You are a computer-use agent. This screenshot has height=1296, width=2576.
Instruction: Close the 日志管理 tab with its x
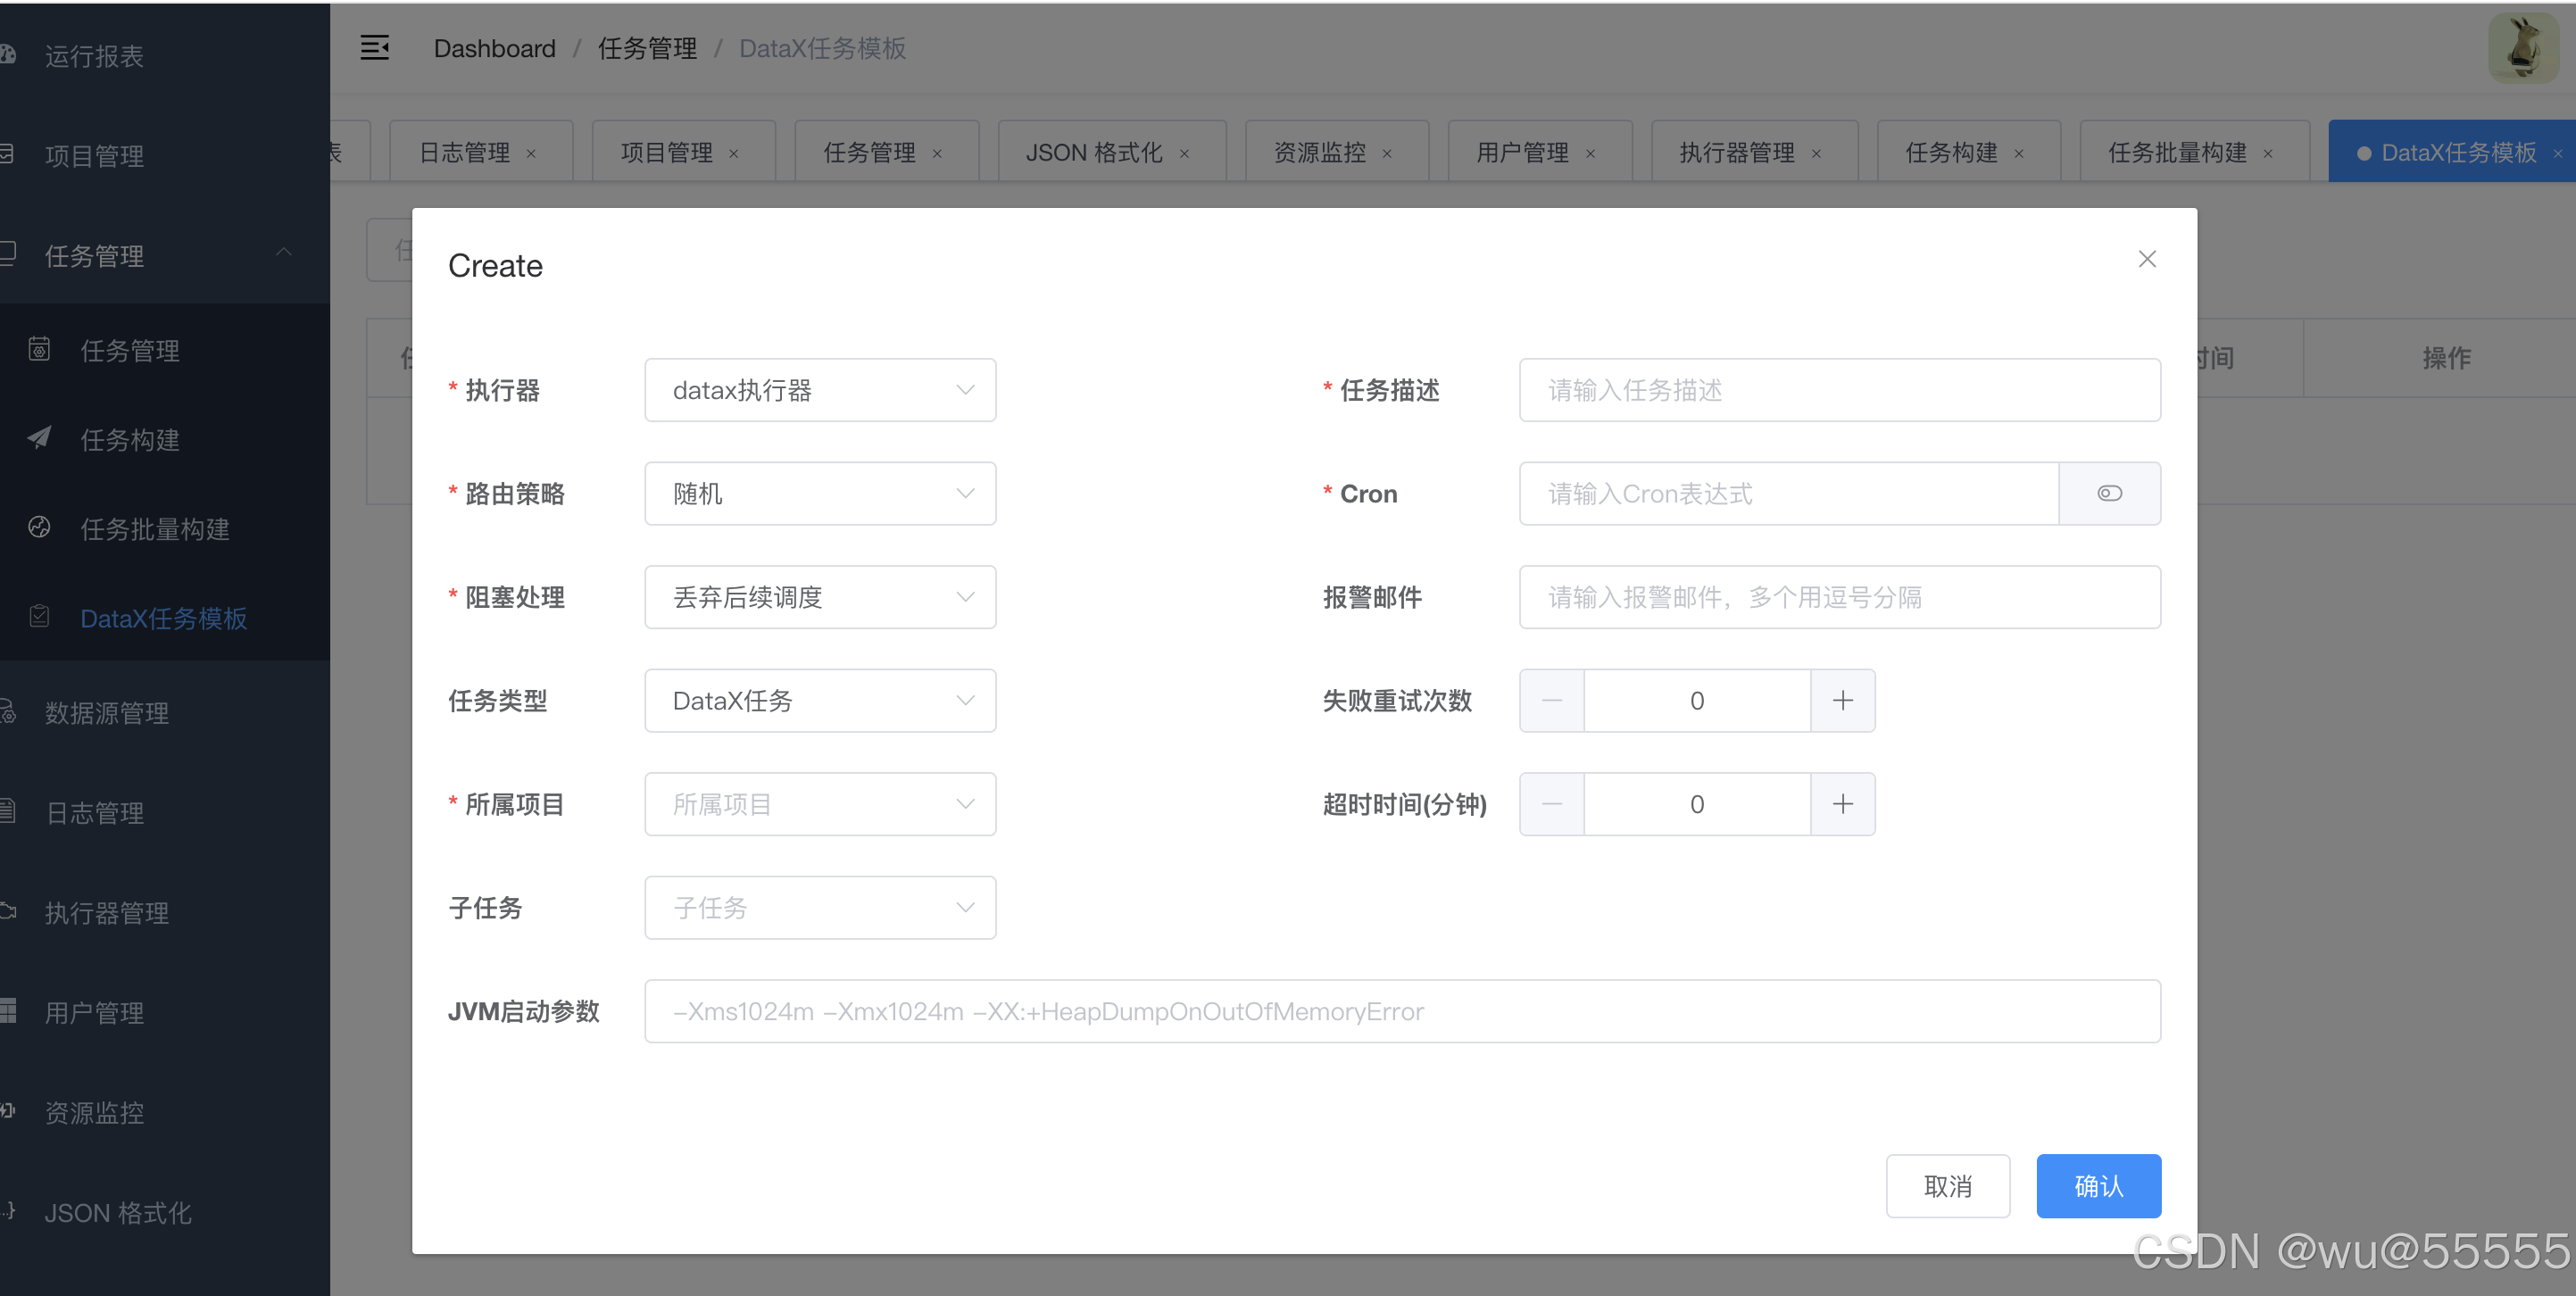[531, 153]
